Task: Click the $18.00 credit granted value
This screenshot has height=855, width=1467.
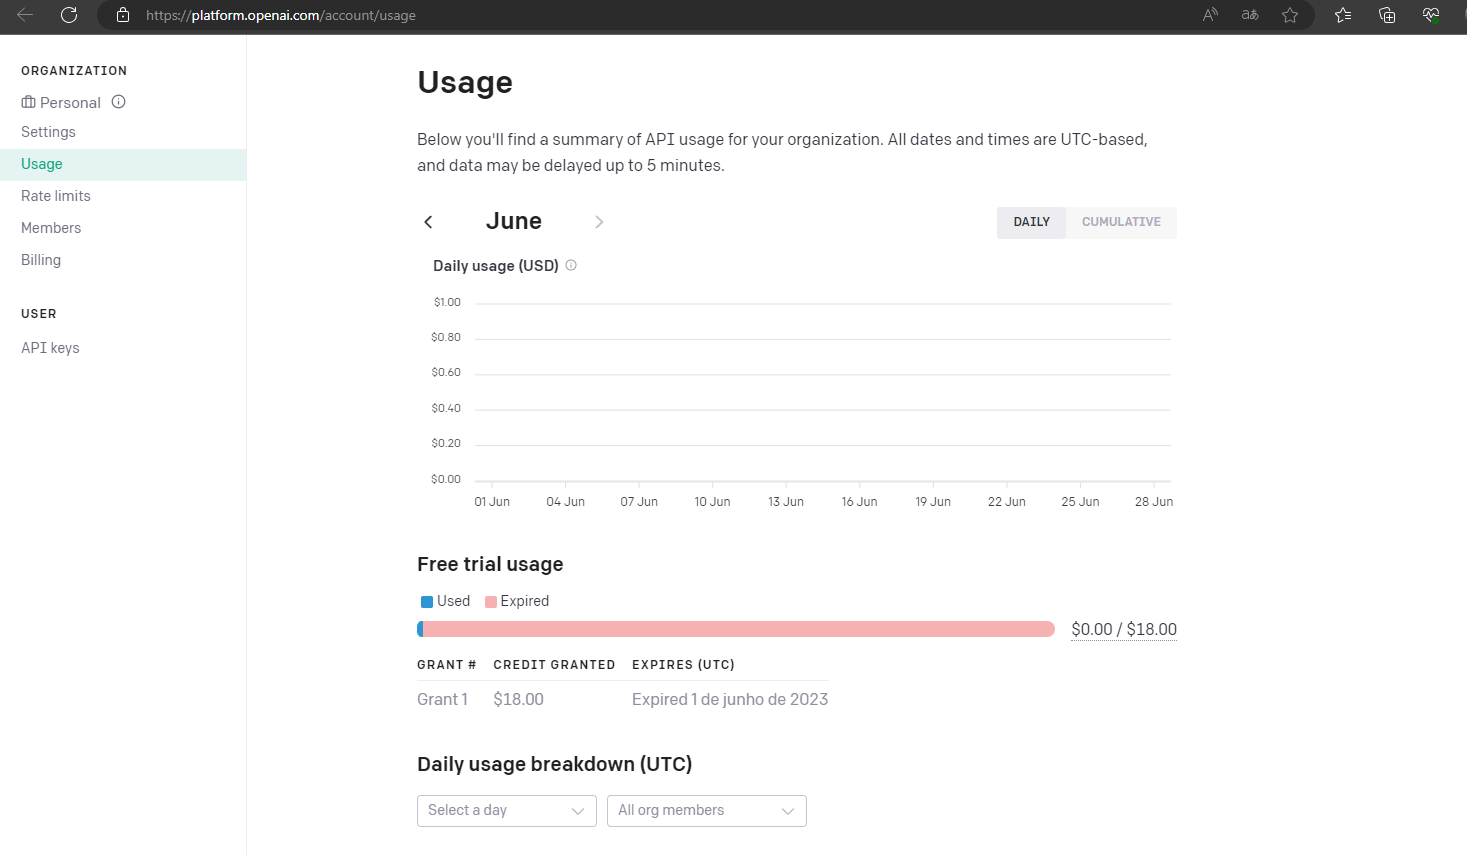Action: [x=518, y=699]
